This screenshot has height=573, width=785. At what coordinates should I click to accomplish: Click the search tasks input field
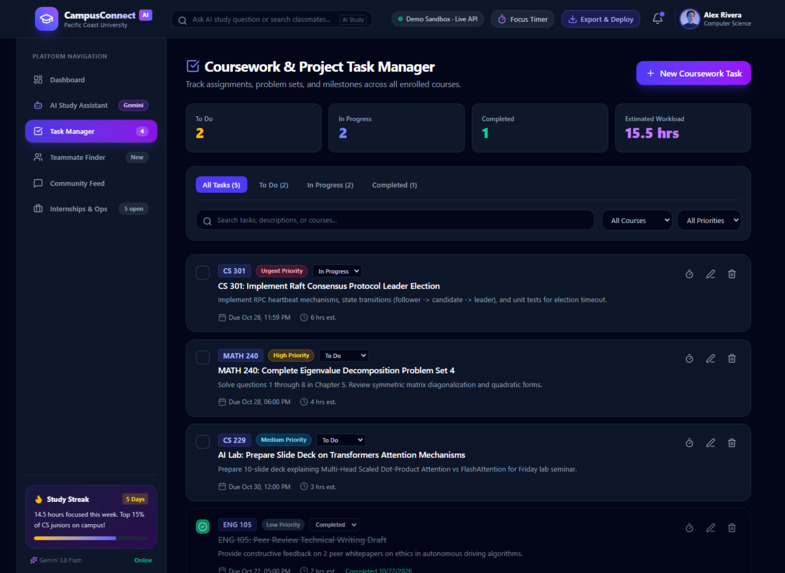click(395, 220)
